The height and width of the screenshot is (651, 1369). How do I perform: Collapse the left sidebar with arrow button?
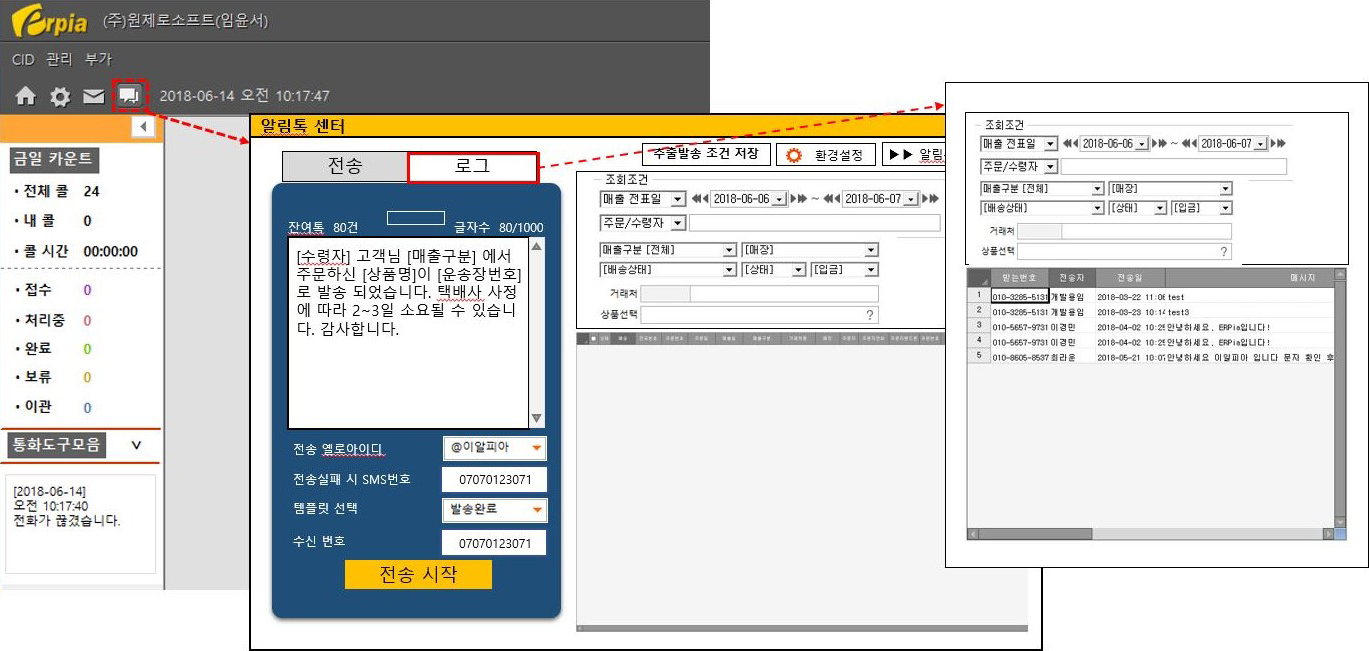pos(143,127)
